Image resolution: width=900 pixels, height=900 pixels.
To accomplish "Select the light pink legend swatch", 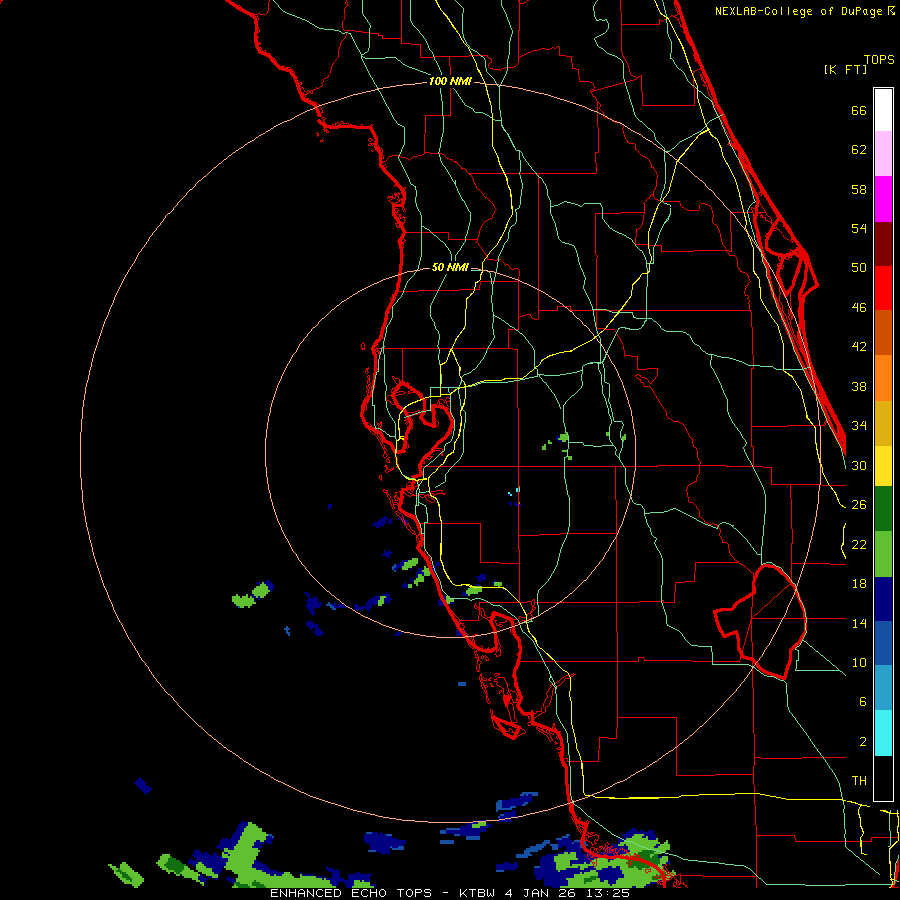I will point(883,154).
